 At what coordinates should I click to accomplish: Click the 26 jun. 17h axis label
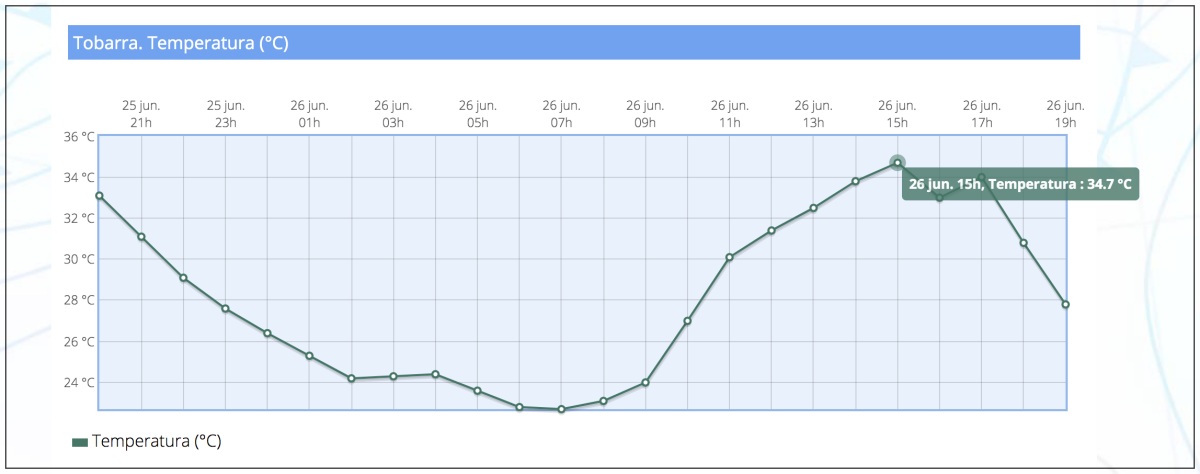coord(982,114)
